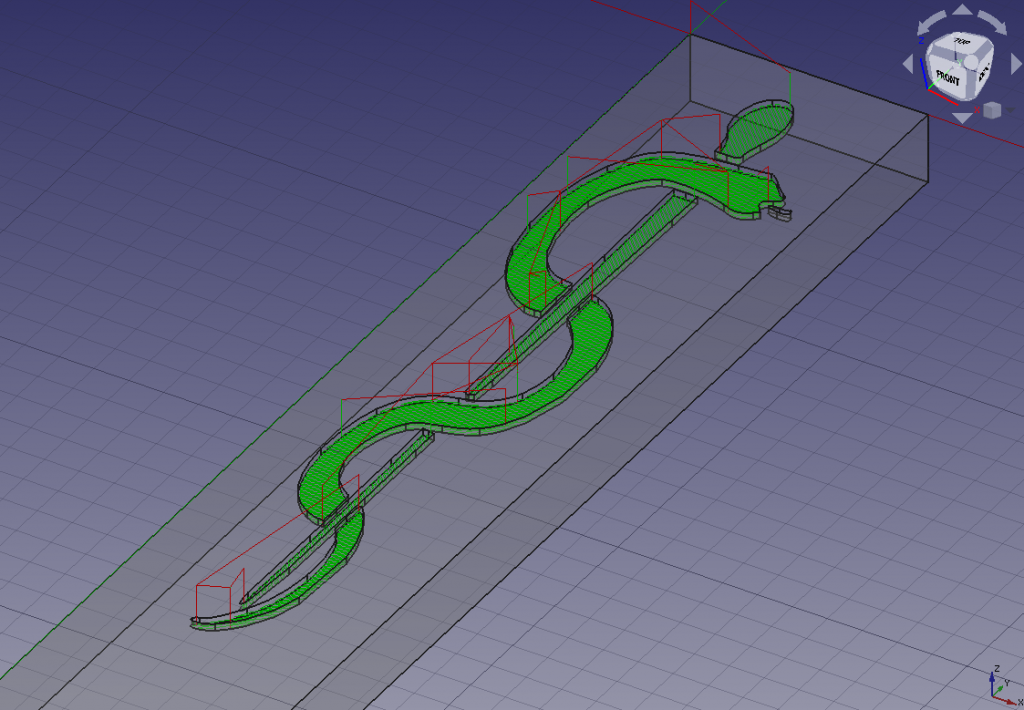Screen dimensions: 1024x710
Task: Click the navigation cube's top-front-right corner
Action: (x=972, y=61)
